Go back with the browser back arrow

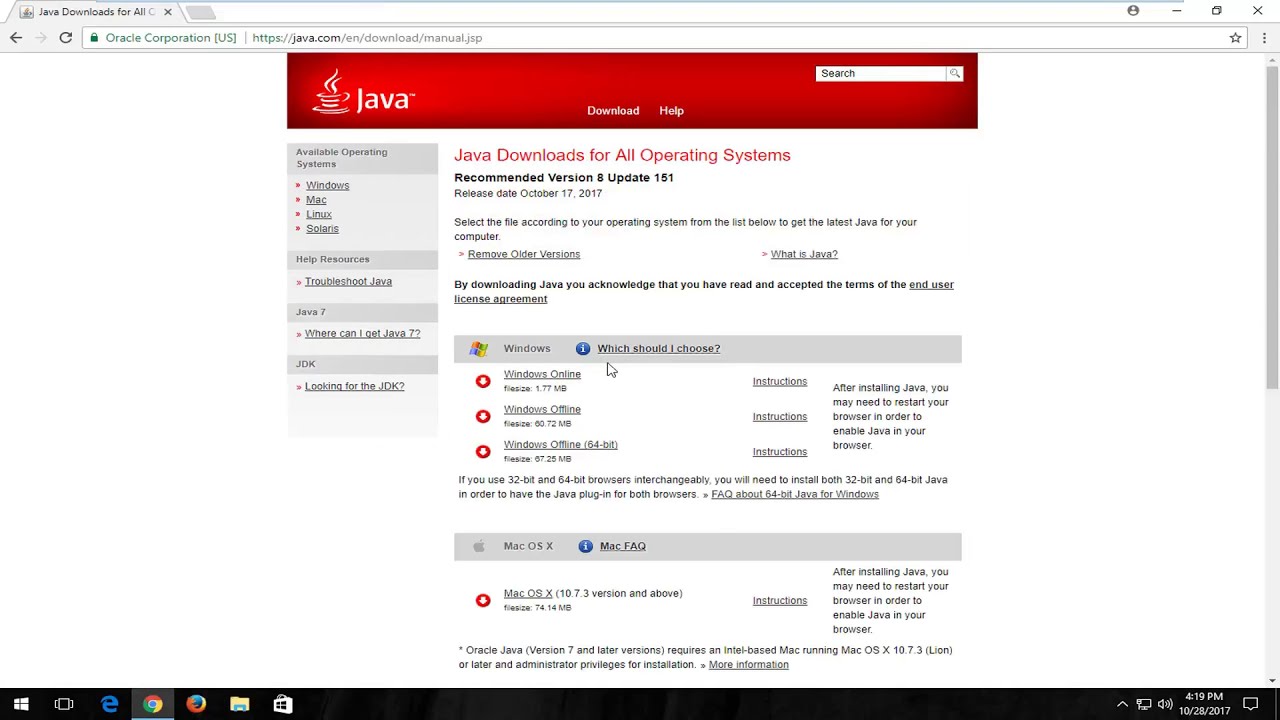coord(16,38)
